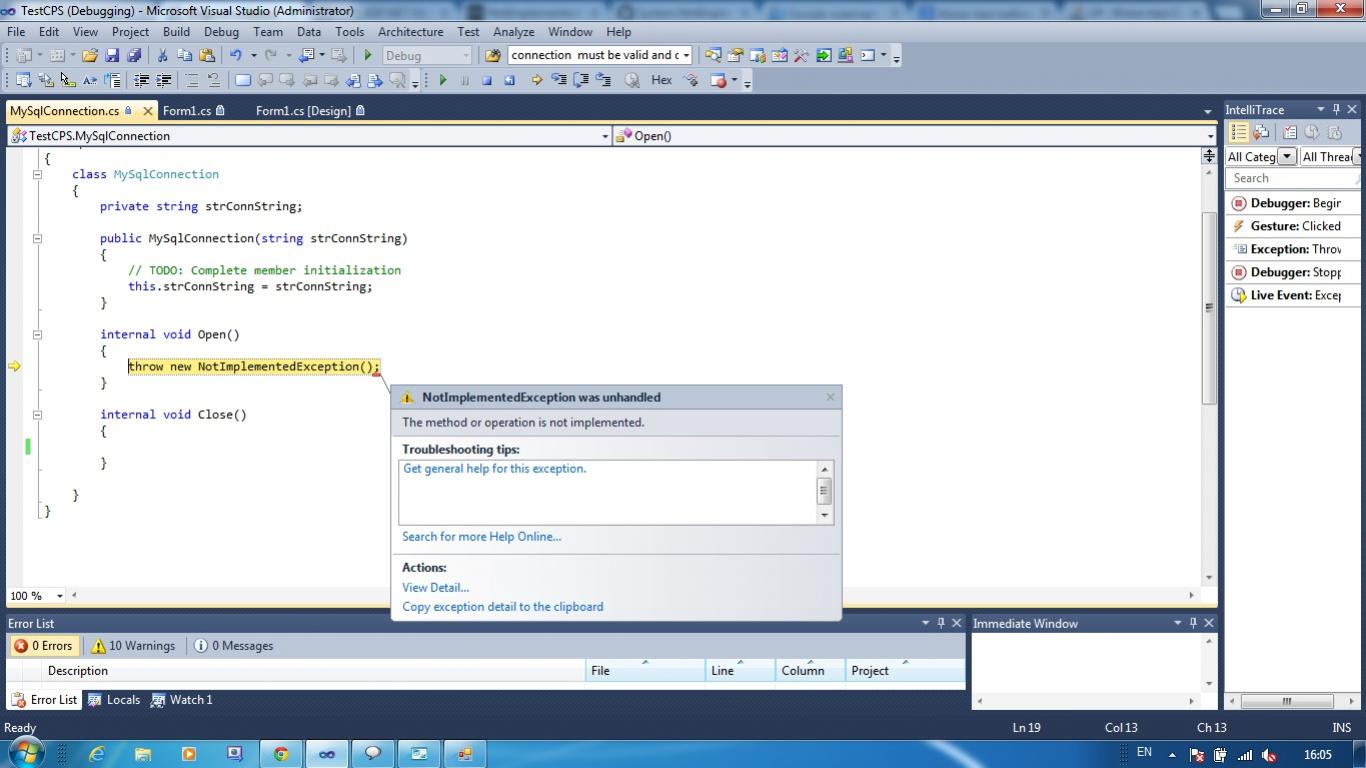Screen dimensions: 1366x768
Task: Toggle Errors filter in Error List
Action: [43, 646]
